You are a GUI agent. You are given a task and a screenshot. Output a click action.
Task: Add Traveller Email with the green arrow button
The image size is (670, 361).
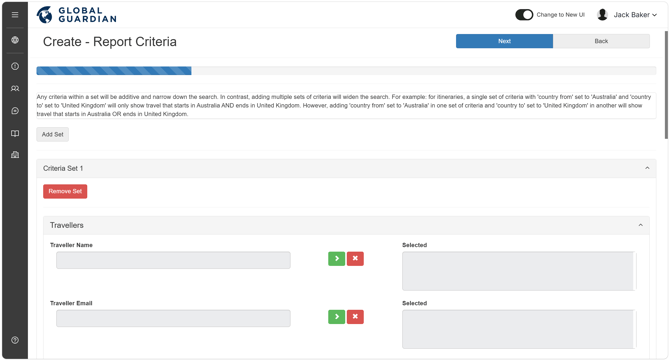pos(337,317)
